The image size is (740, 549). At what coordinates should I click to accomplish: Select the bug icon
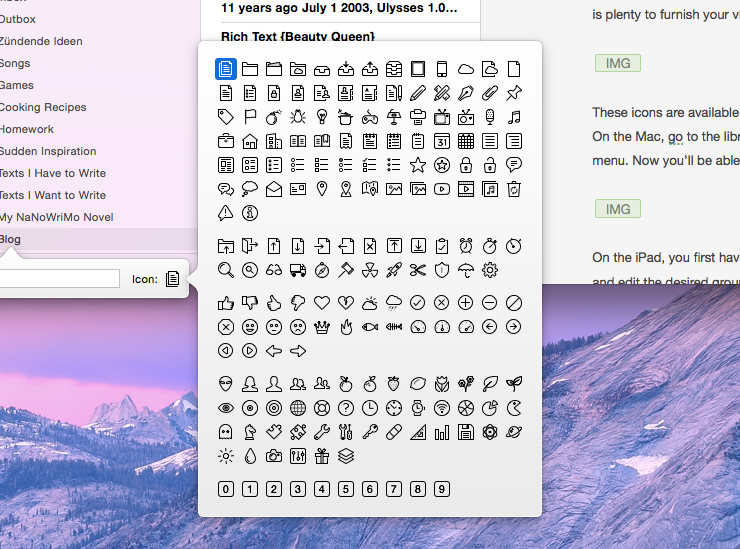pyautogui.click(x=298, y=117)
